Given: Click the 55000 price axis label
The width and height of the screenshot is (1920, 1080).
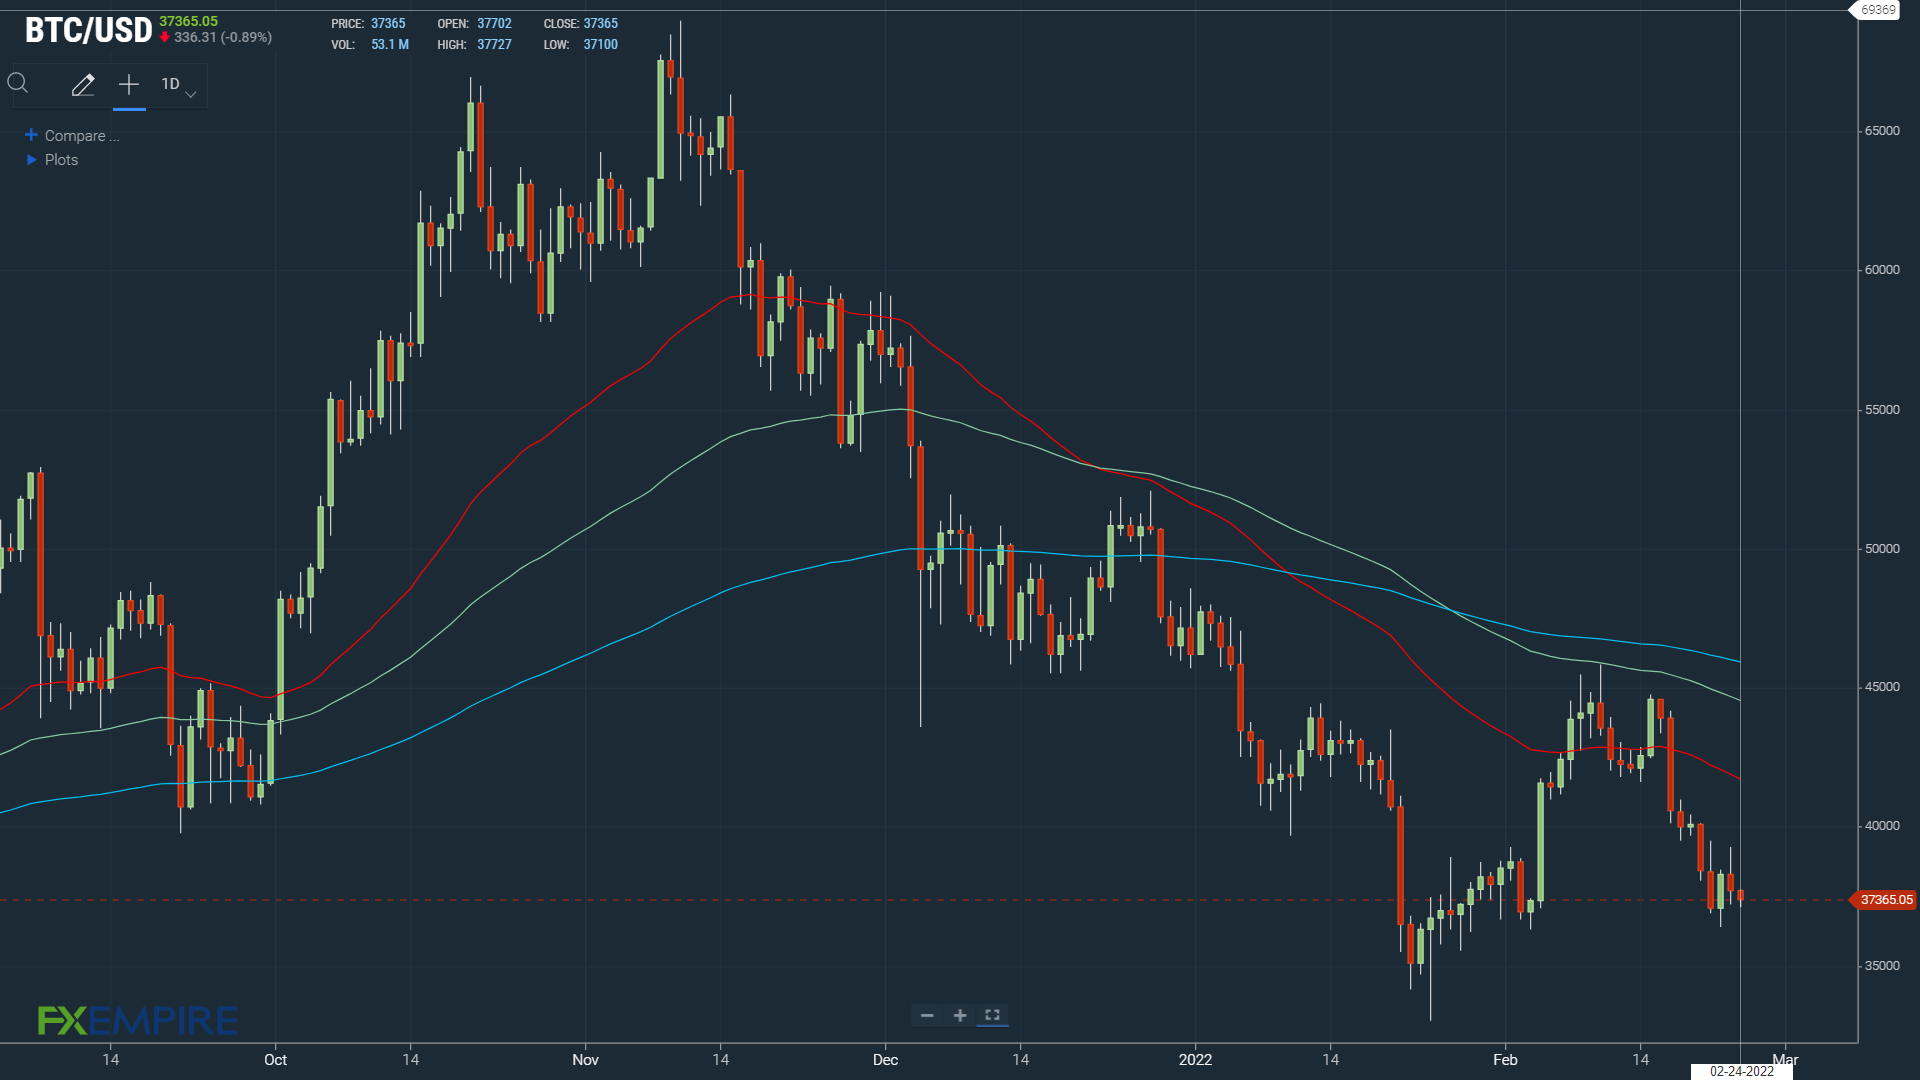Looking at the screenshot, I should (1882, 410).
